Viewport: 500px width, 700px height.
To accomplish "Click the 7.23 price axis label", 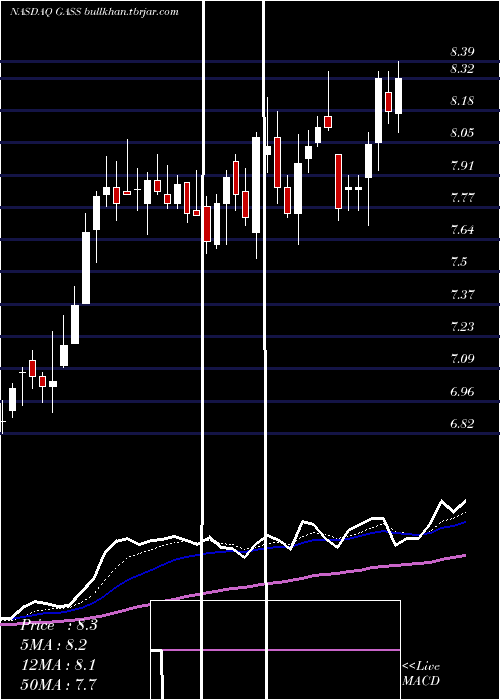I will coord(462,326).
